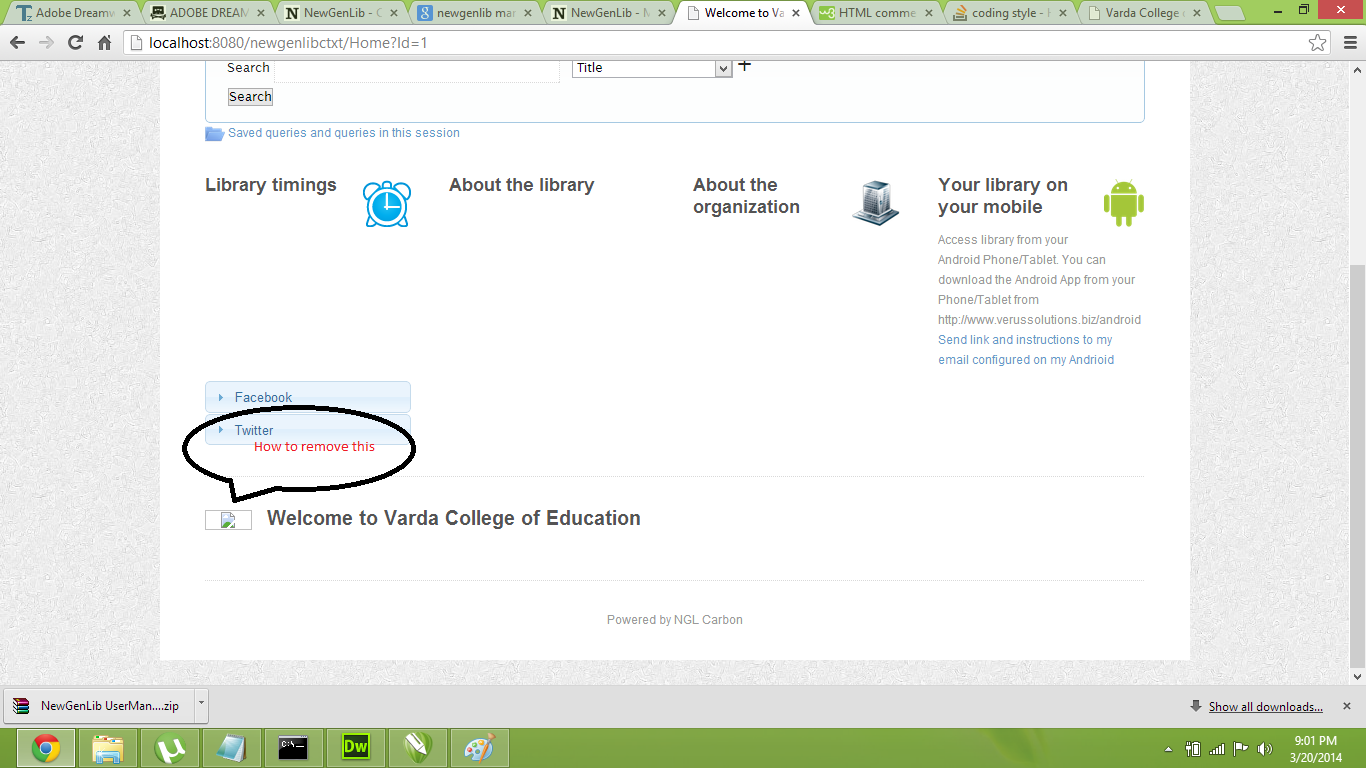This screenshot has width=1366, height=768.
Task: Click the Search text input field
Action: tap(416, 69)
